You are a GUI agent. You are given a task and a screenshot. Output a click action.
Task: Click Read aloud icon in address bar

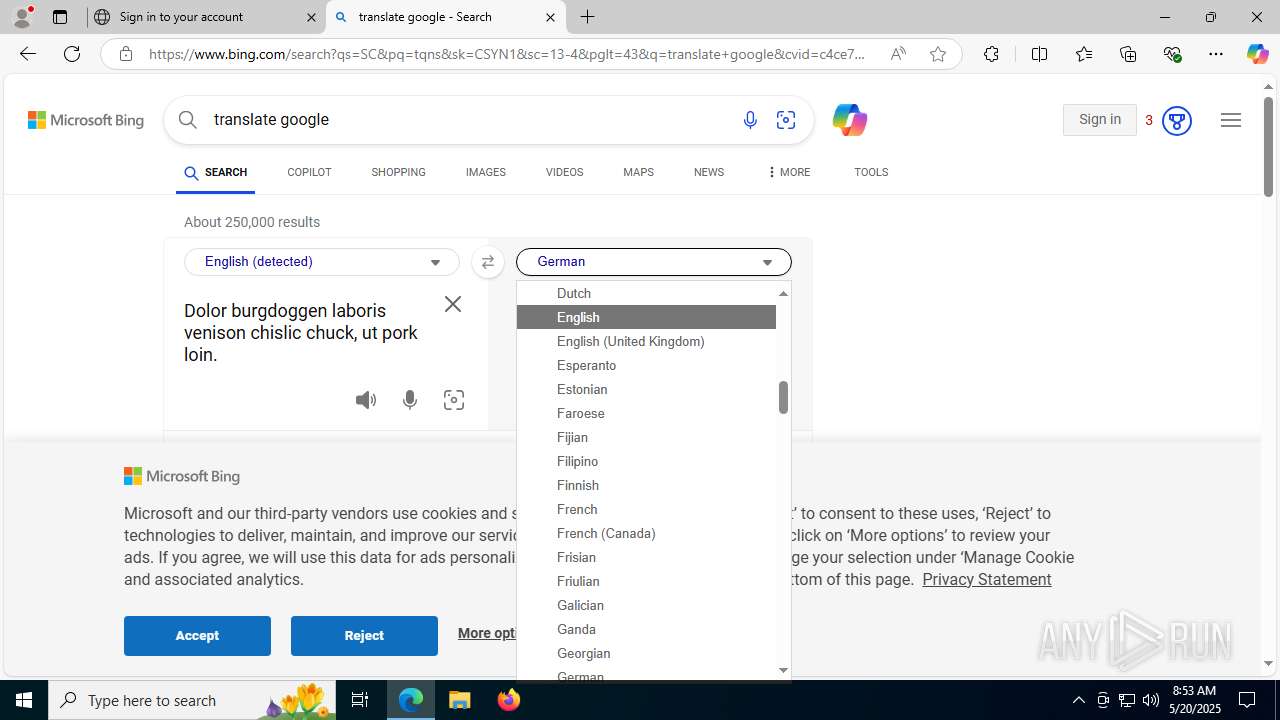(x=898, y=54)
